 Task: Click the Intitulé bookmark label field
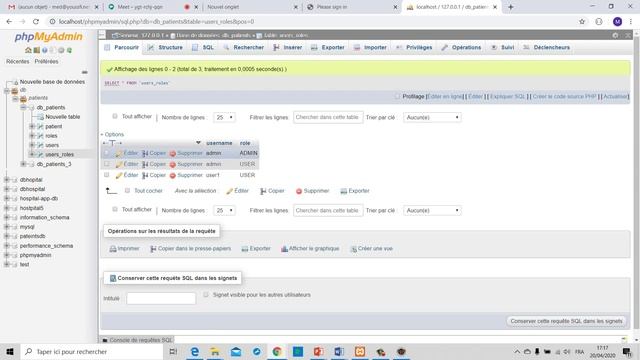tap(161, 299)
